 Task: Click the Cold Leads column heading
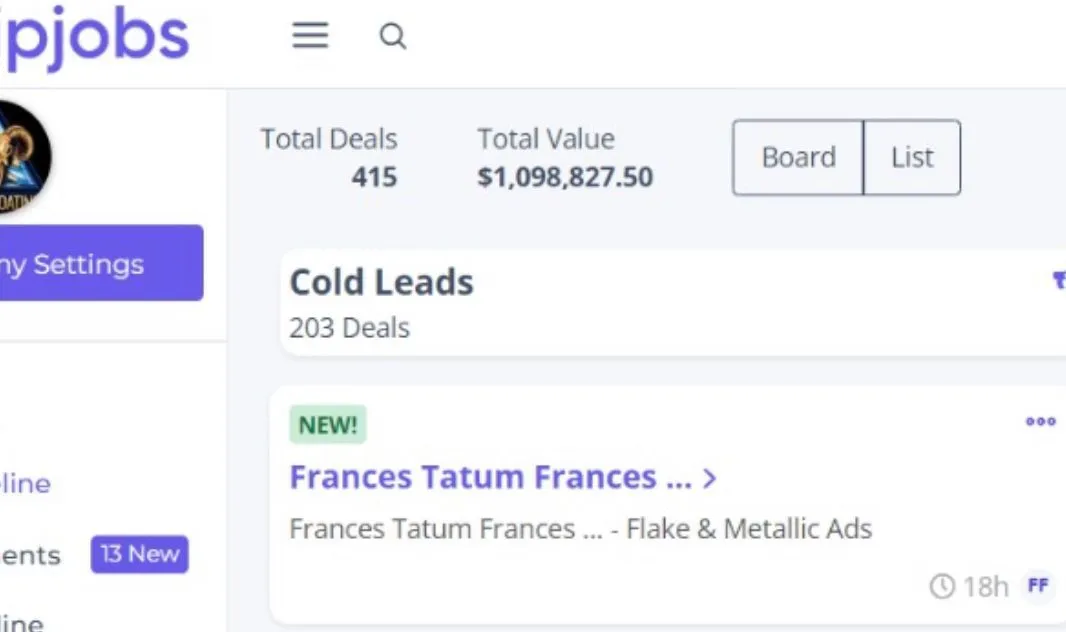(x=381, y=283)
